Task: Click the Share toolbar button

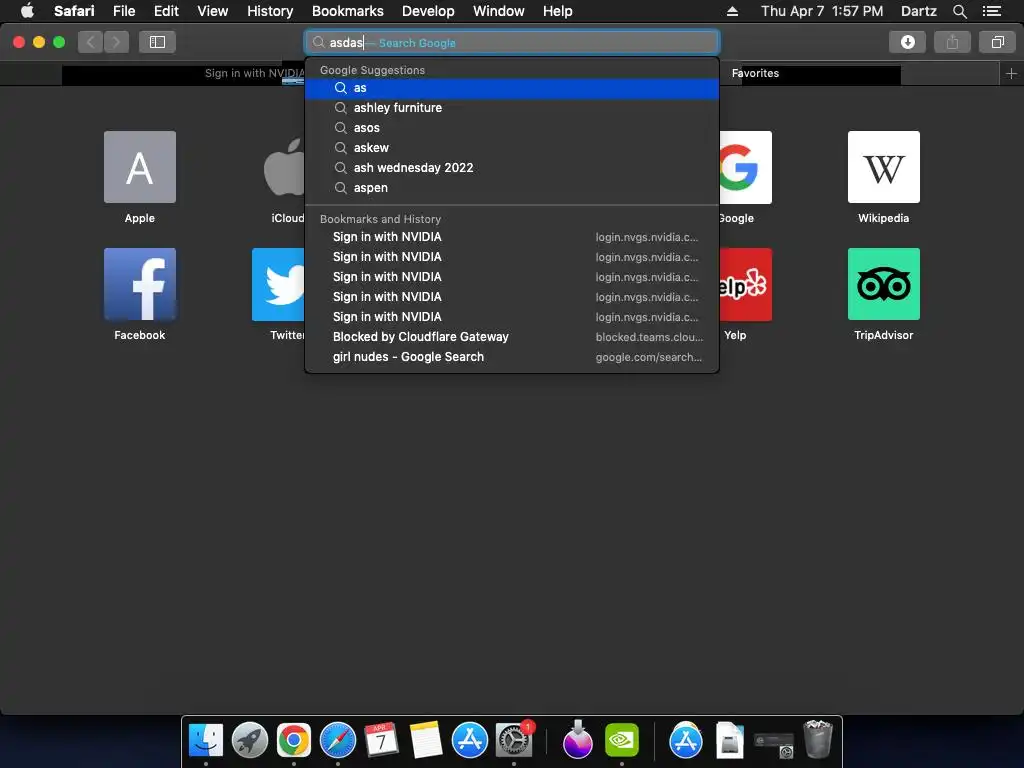Action: (x=953, y=42)
